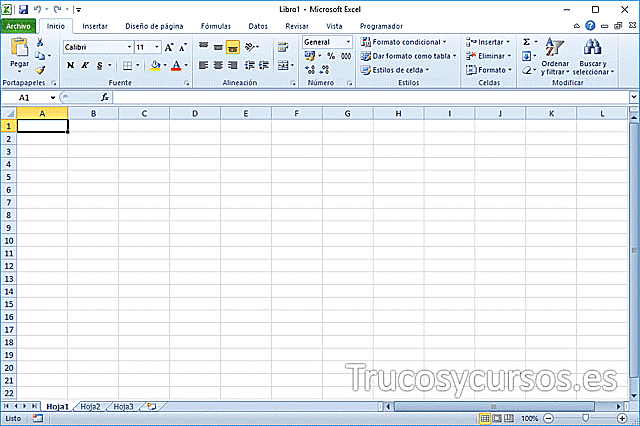Align text to top of cell
This screenshot has width=640, height=426.
[x=203, y=47]
